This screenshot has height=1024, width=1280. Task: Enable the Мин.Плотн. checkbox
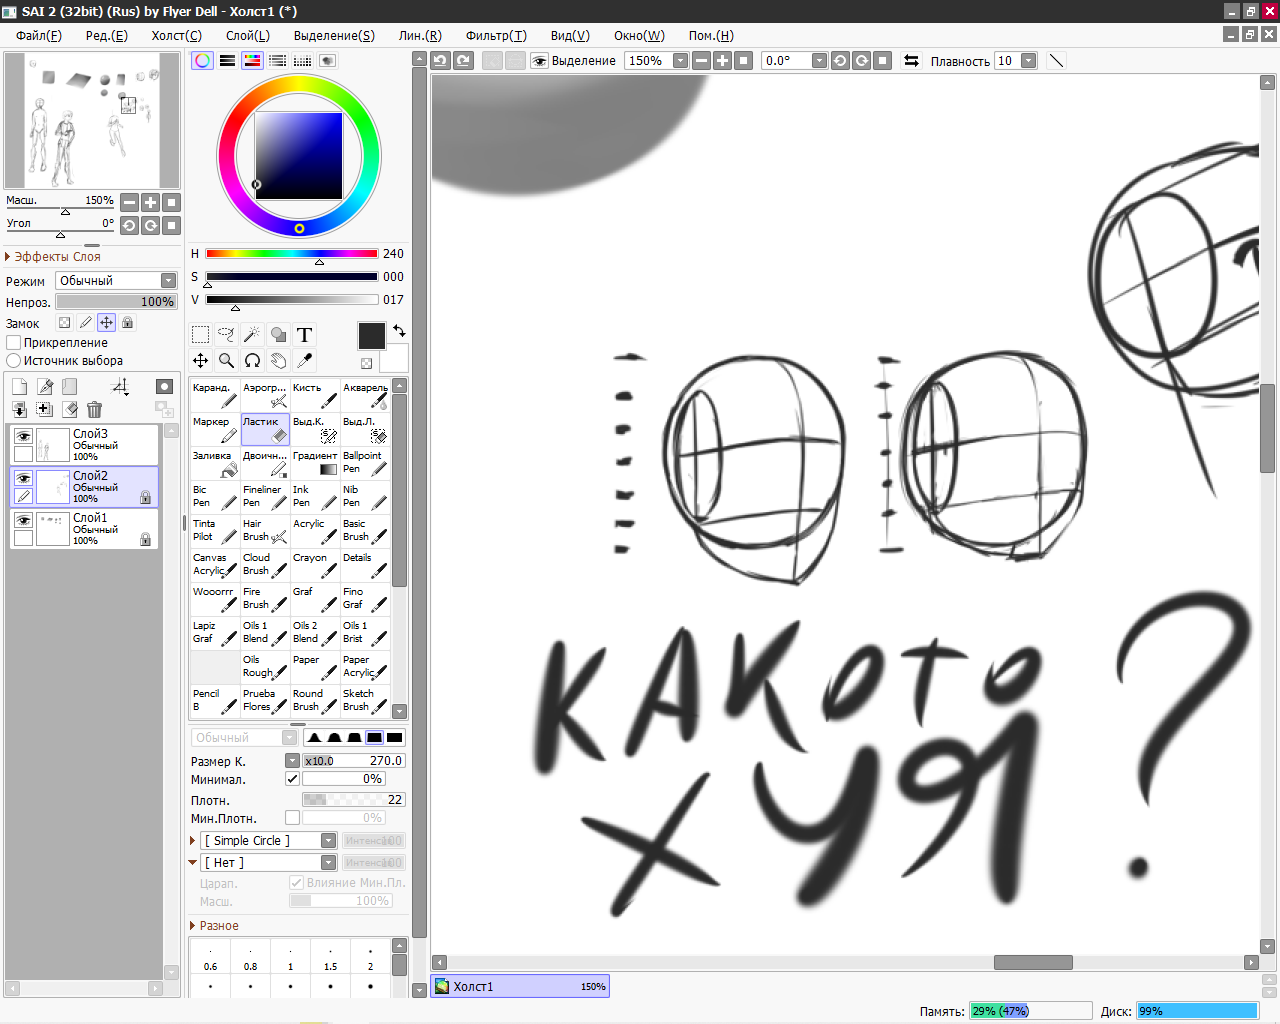pos(292,818)
